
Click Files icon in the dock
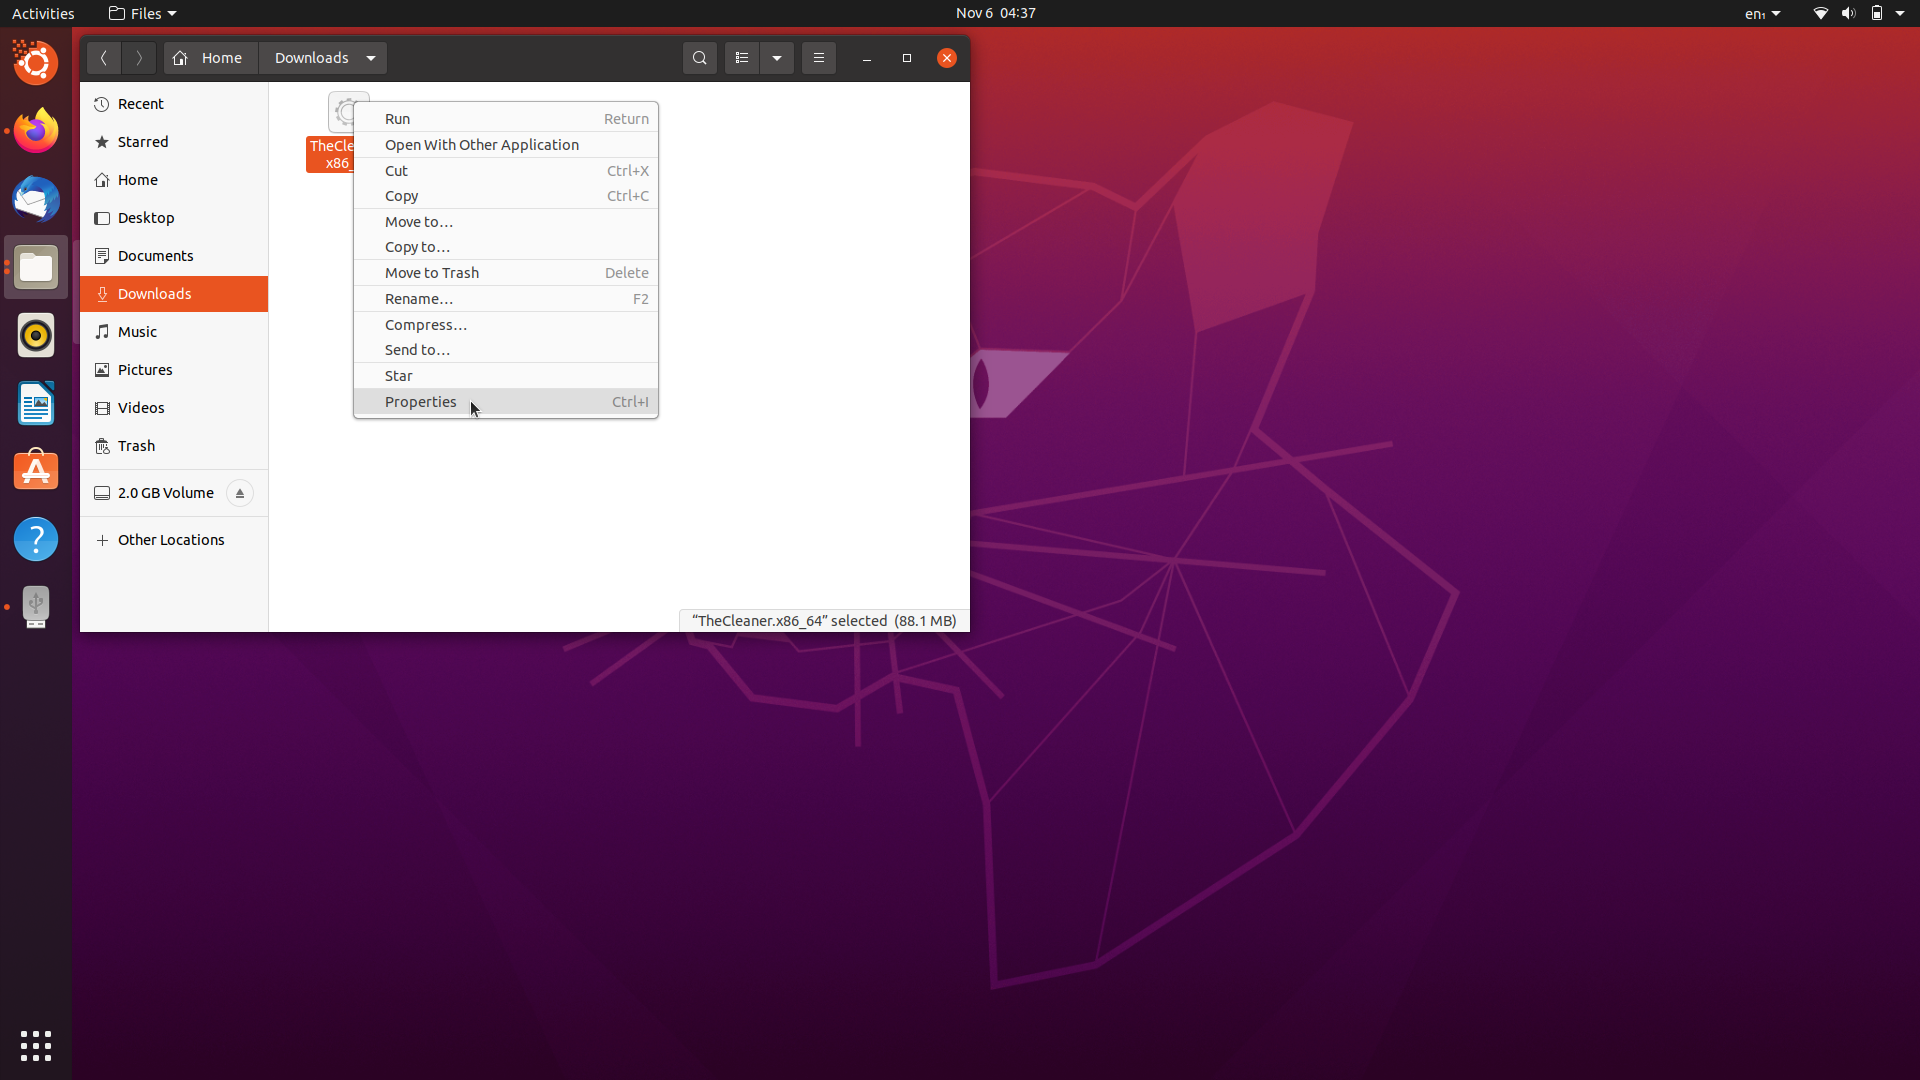[36, 267]
